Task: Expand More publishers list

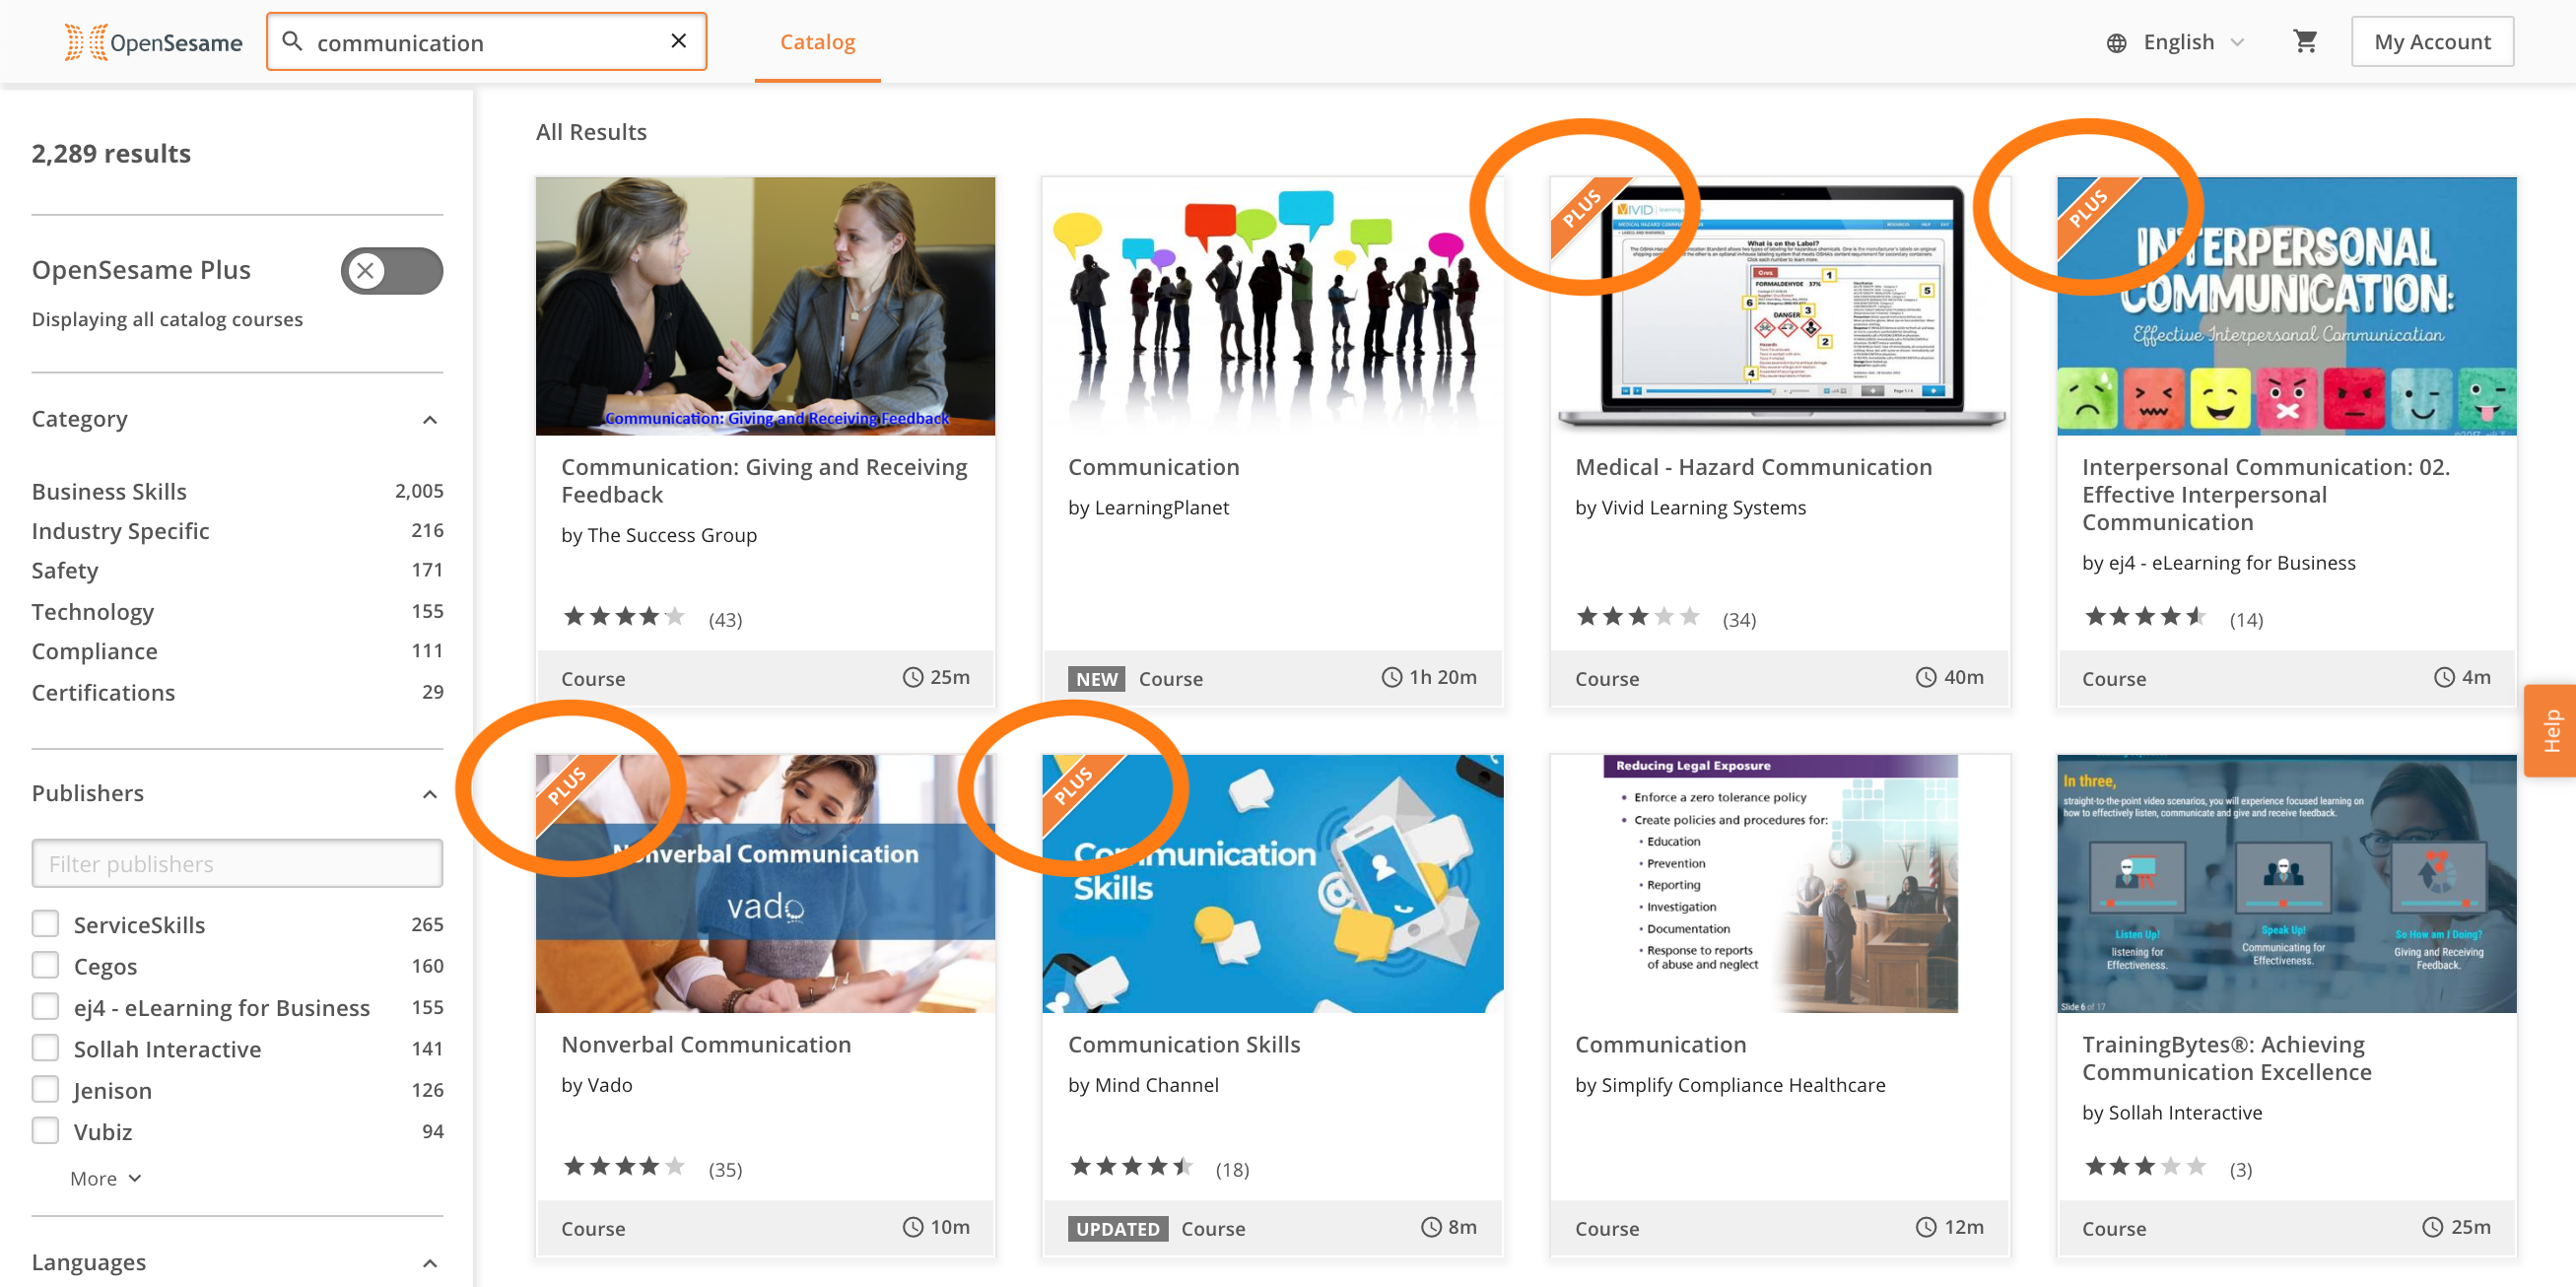Action: pos(106,1179)
